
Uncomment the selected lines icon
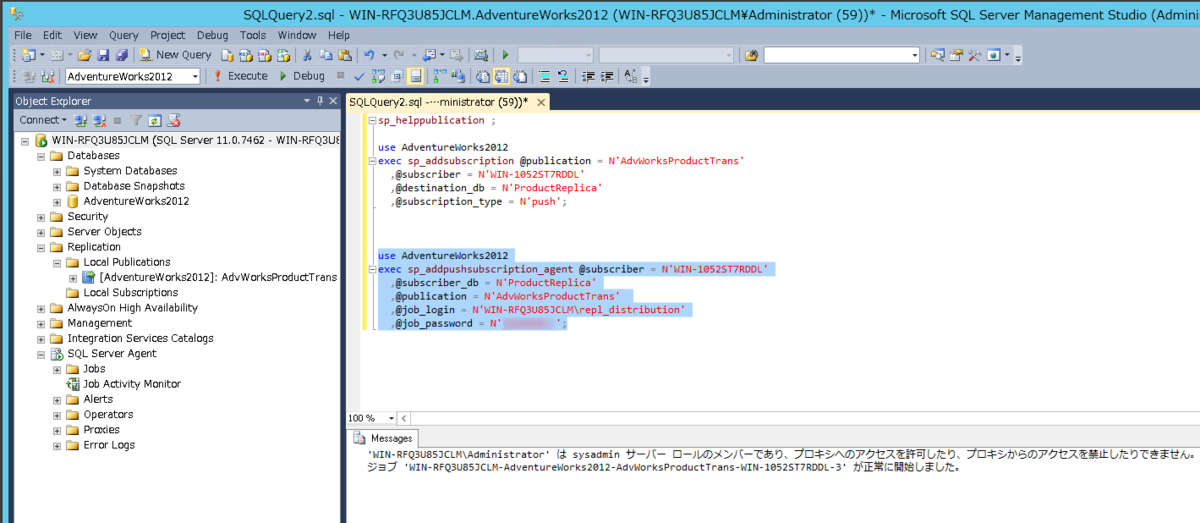point(563,76)
